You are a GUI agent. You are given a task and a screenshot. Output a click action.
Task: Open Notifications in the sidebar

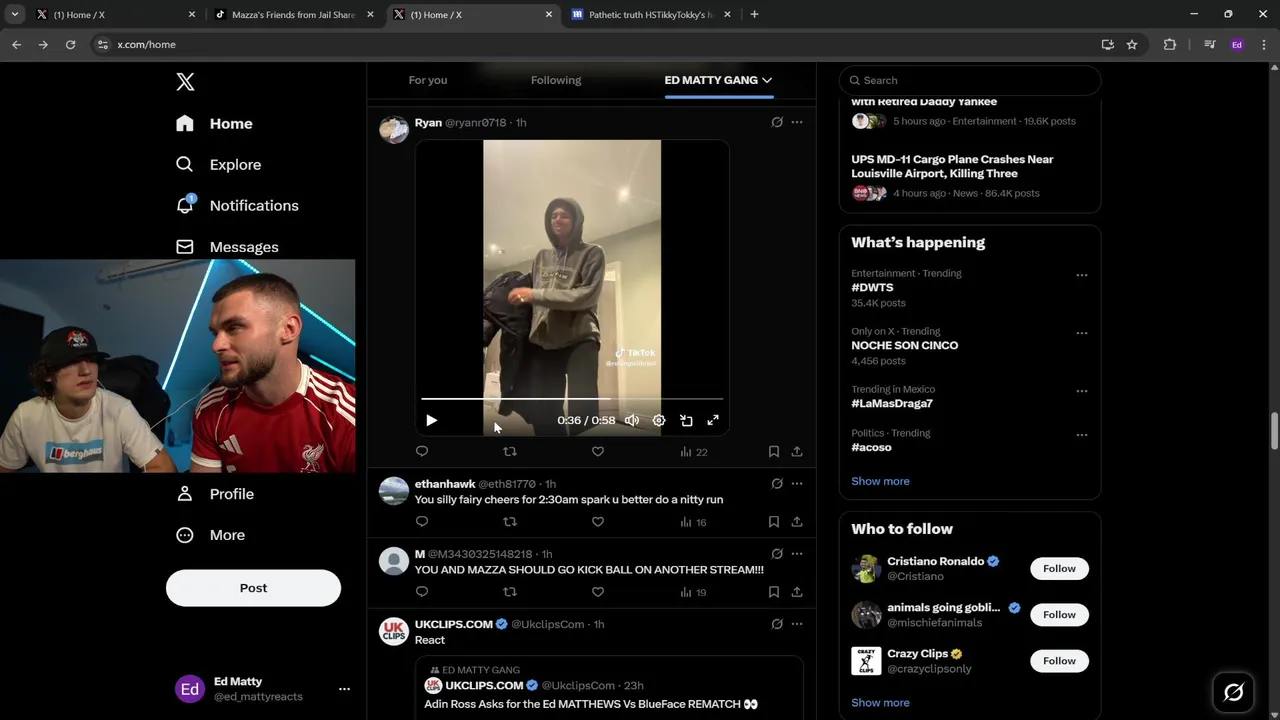[x=237, y=205]
